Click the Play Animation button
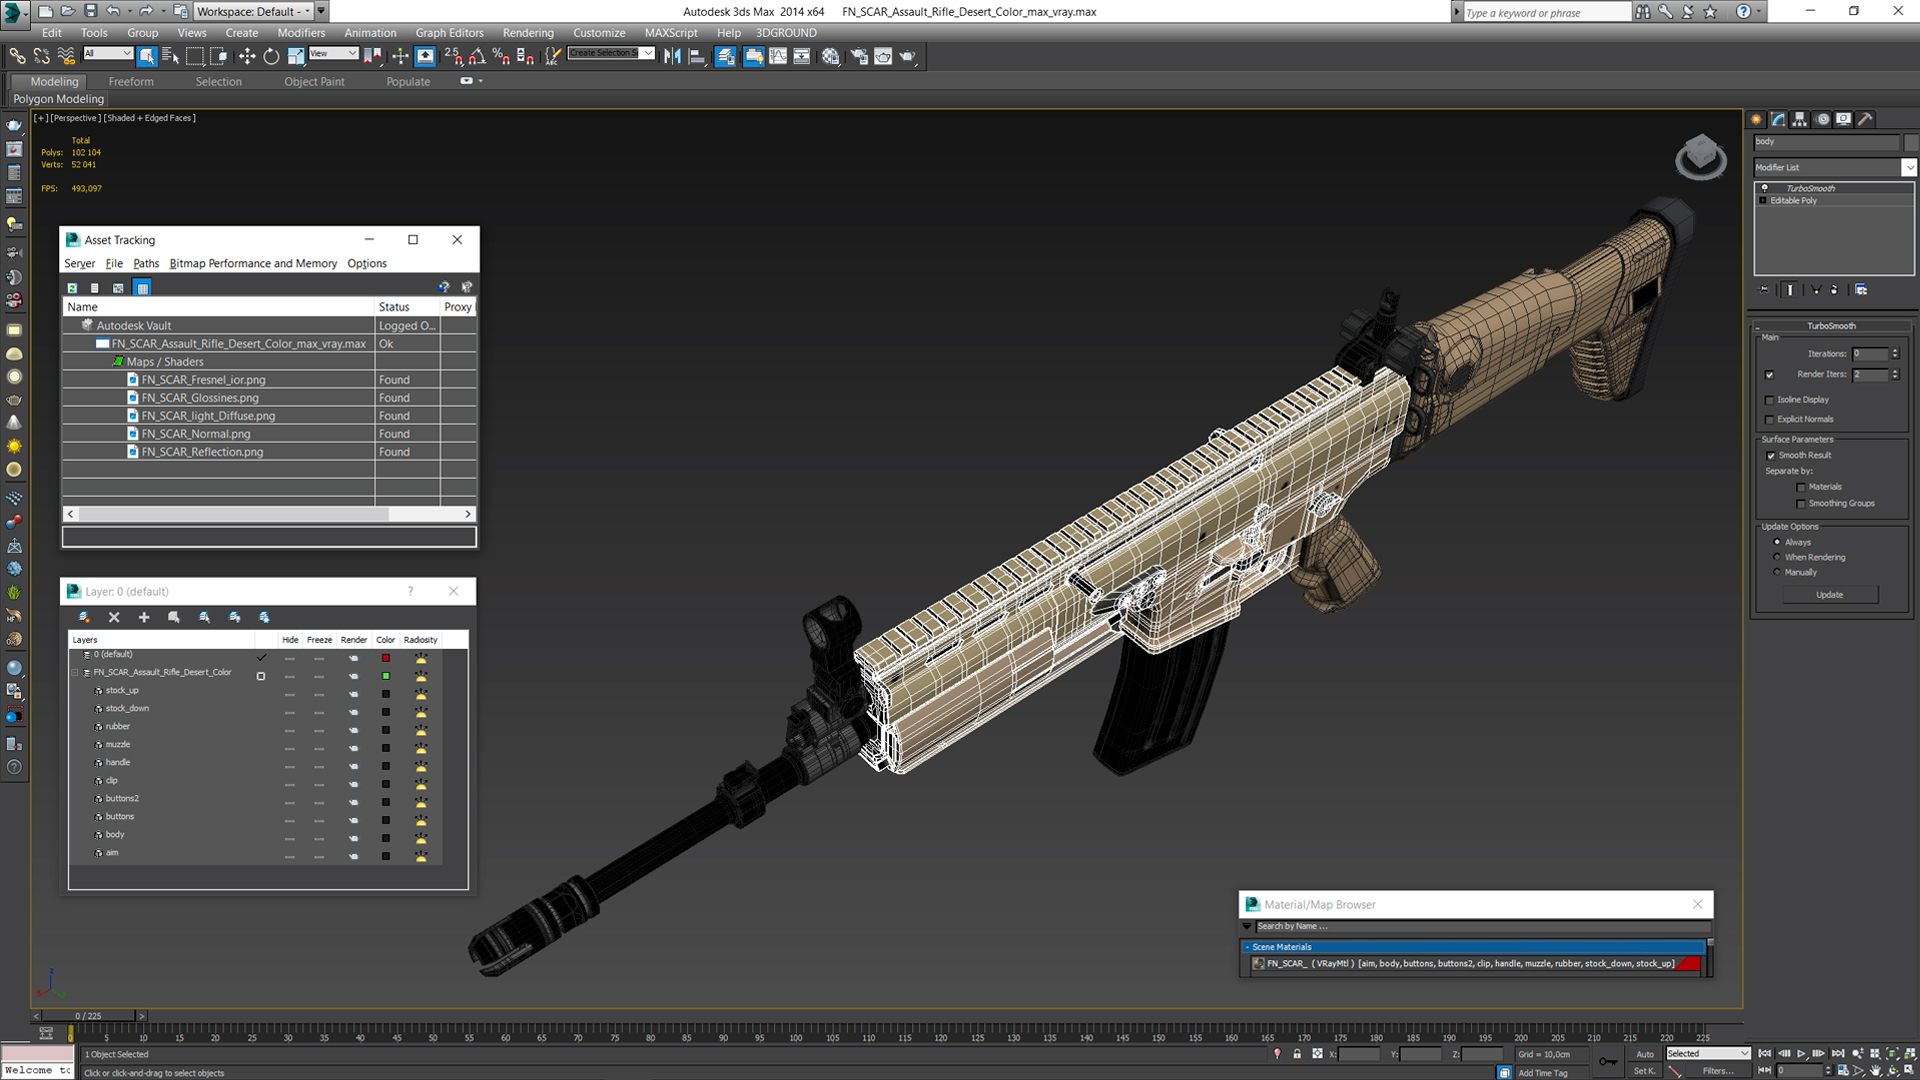 (1802, 1054)
